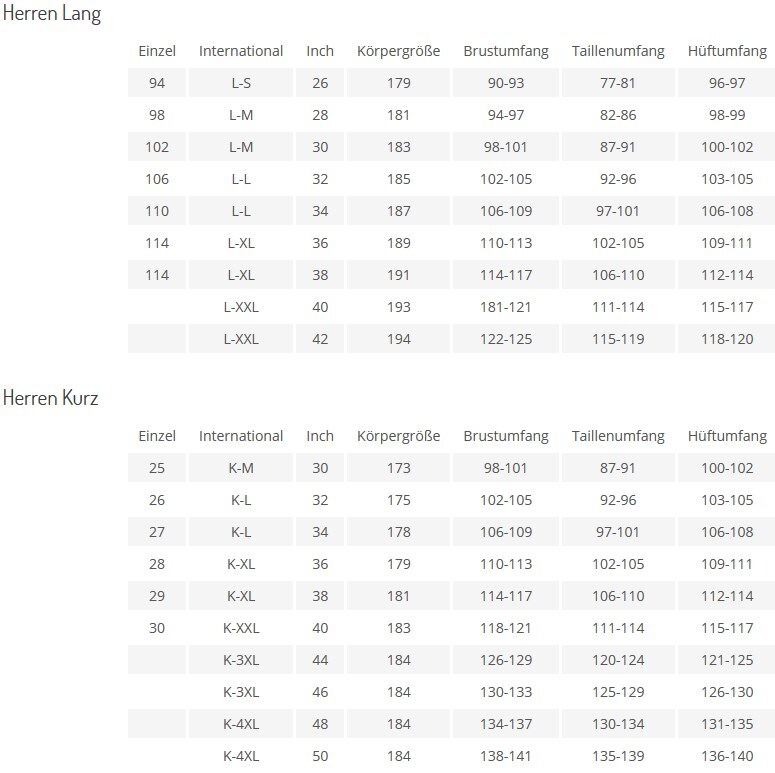Select the Einzel 106 cell
This screenshot has width=775, height=773.
point(157,179)
